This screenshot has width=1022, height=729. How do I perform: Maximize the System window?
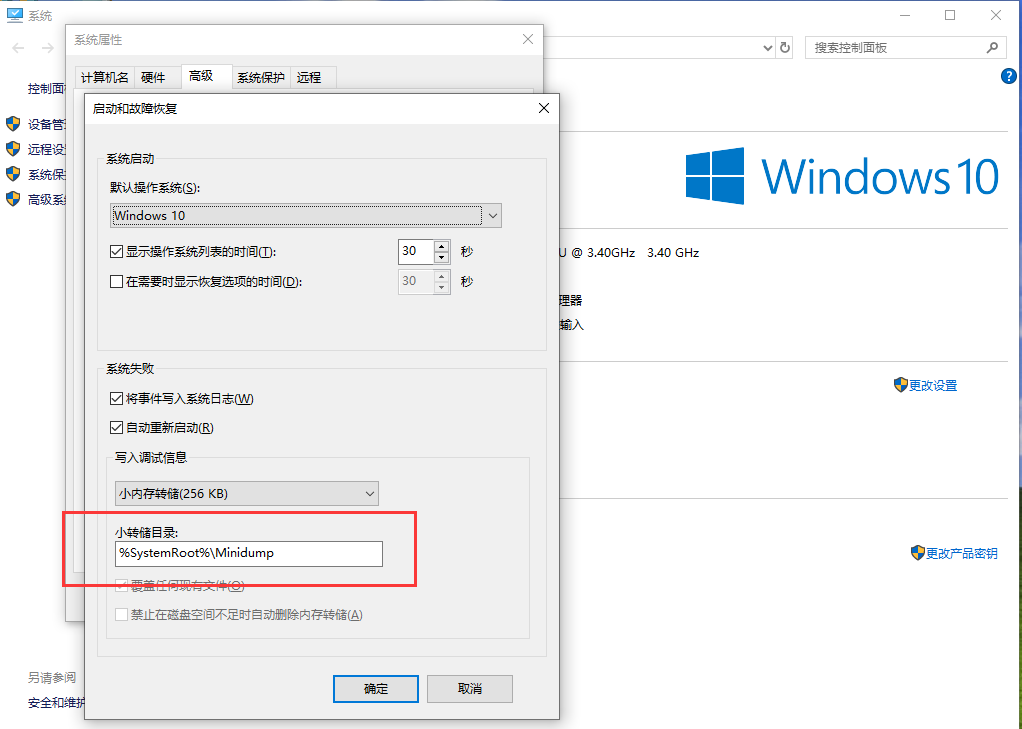point(950,16)
